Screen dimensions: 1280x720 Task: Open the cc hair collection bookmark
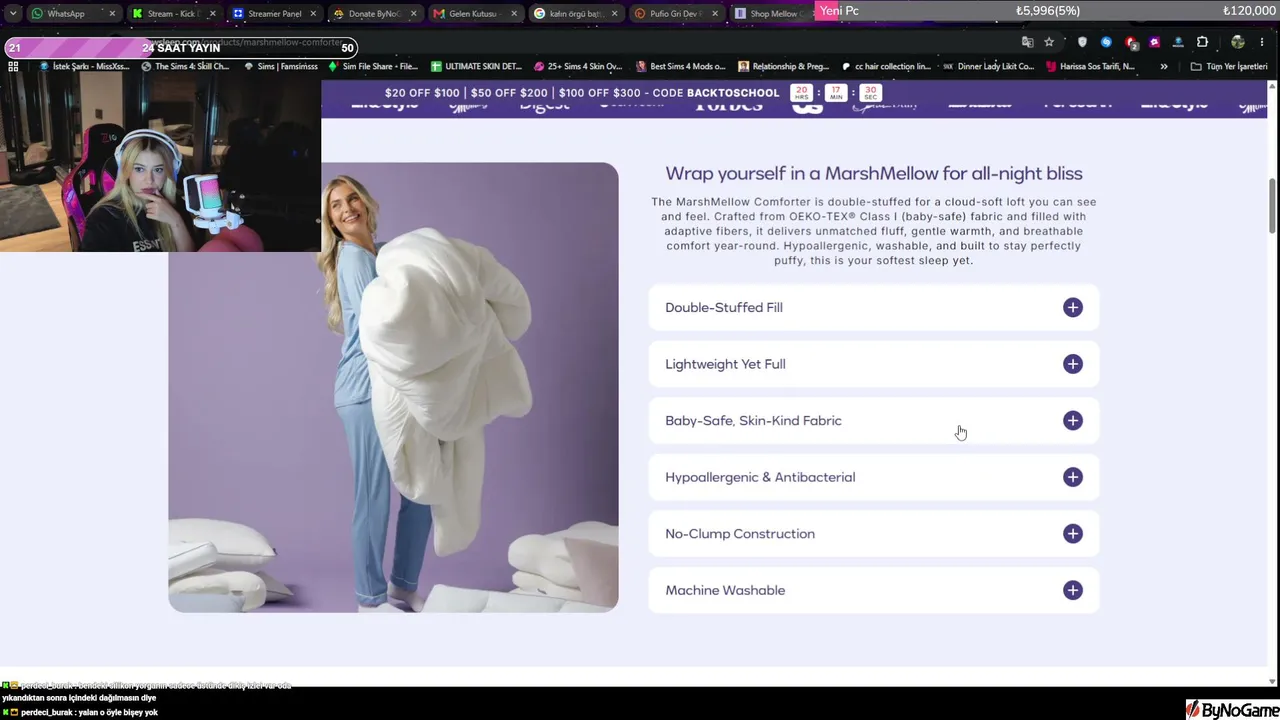(x=886, y=67)
